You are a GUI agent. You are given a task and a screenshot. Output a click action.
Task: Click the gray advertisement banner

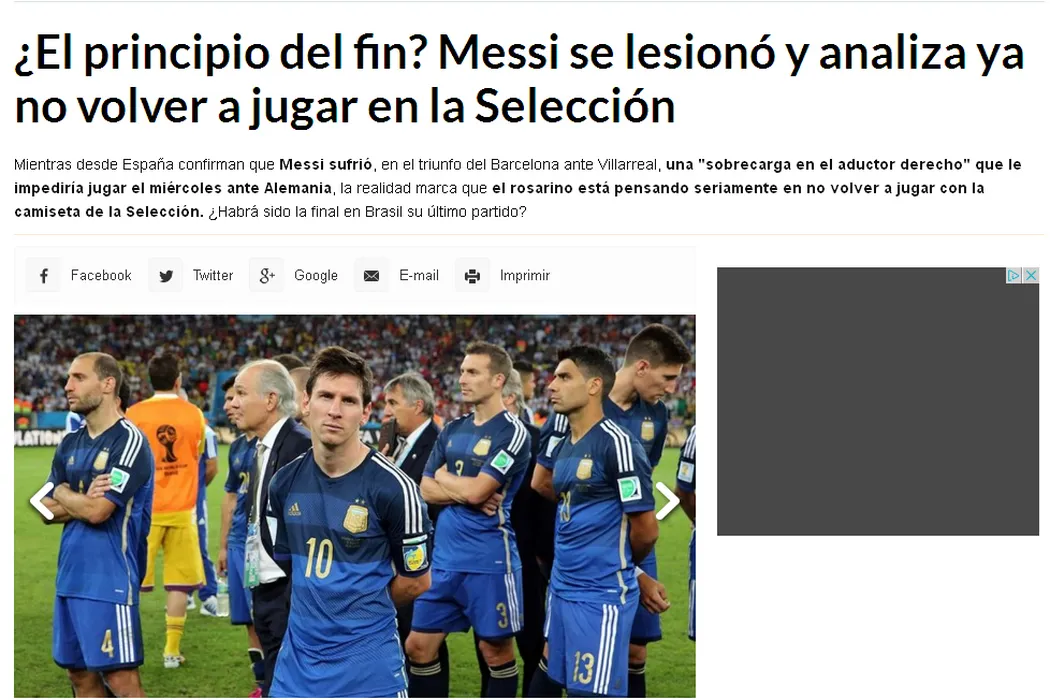[x=878, y=401]
